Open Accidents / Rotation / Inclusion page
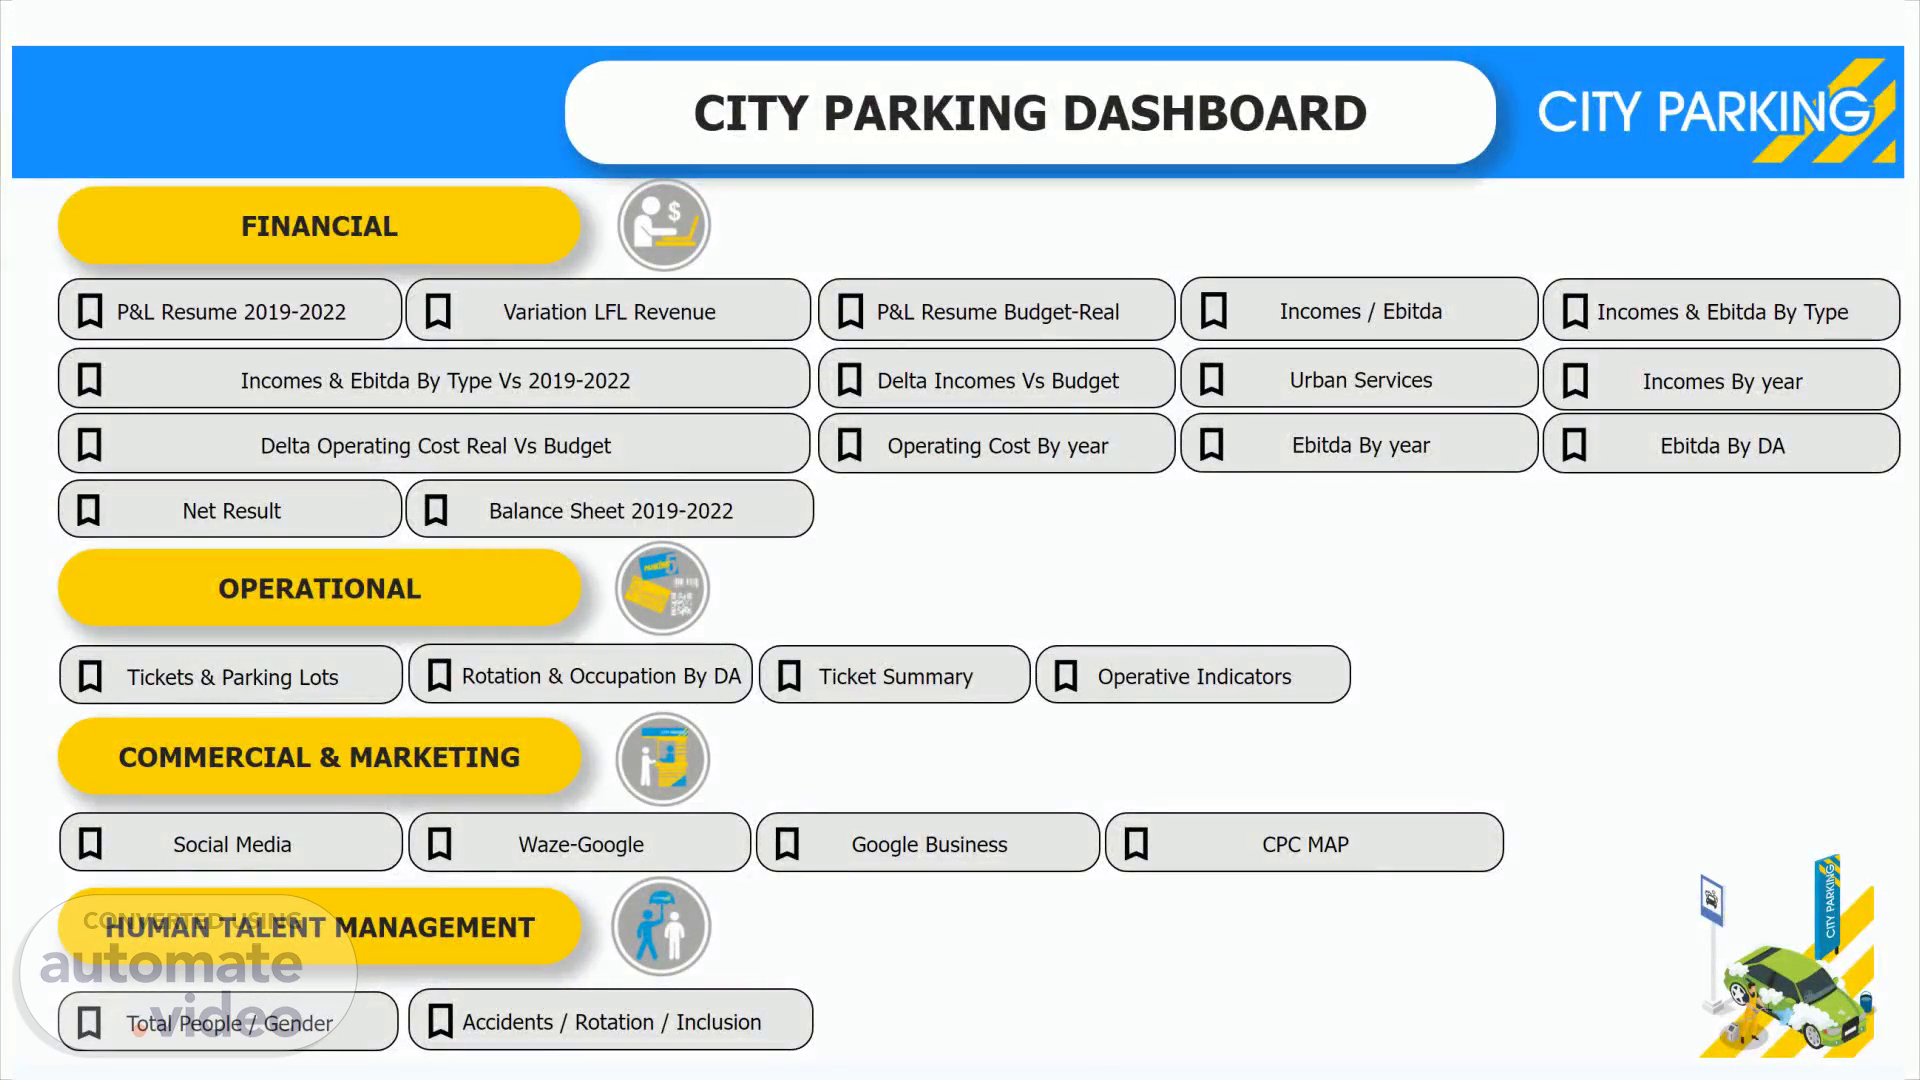This screenshot has height=1080, width=1920. pos(610,1021)
